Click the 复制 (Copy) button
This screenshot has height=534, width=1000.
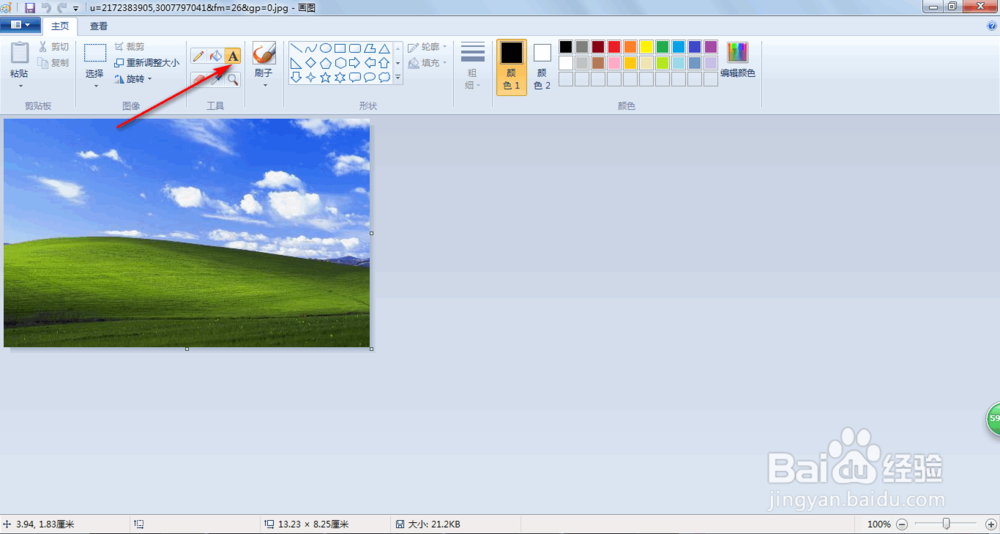pos(53,63)
